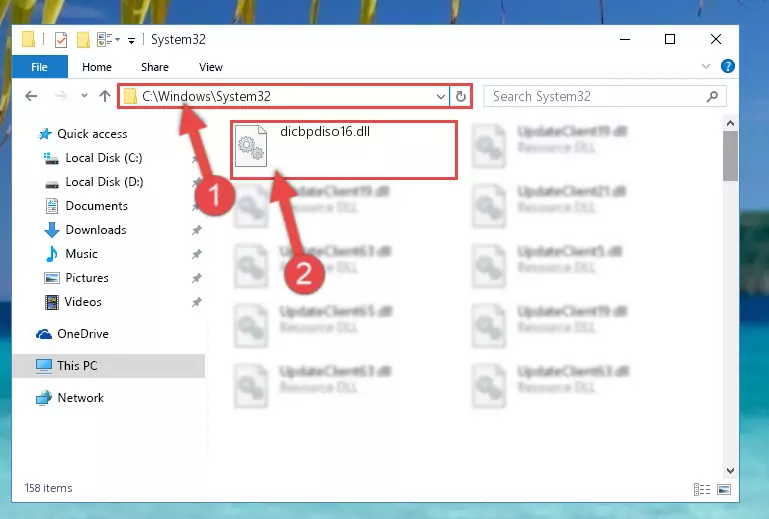Open Local Disk (C:) in sidebar
This screenshot has height=519, width=769.
click(x=104, y=158)
